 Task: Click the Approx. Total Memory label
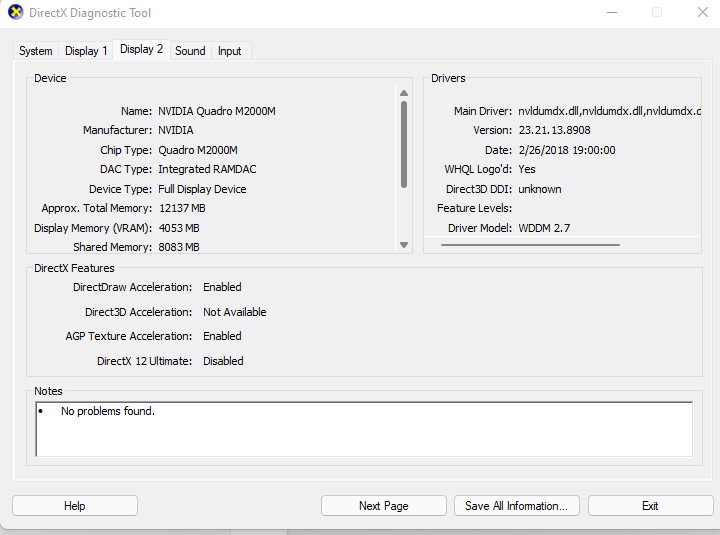pyautogui.click(x=96, y=208)
